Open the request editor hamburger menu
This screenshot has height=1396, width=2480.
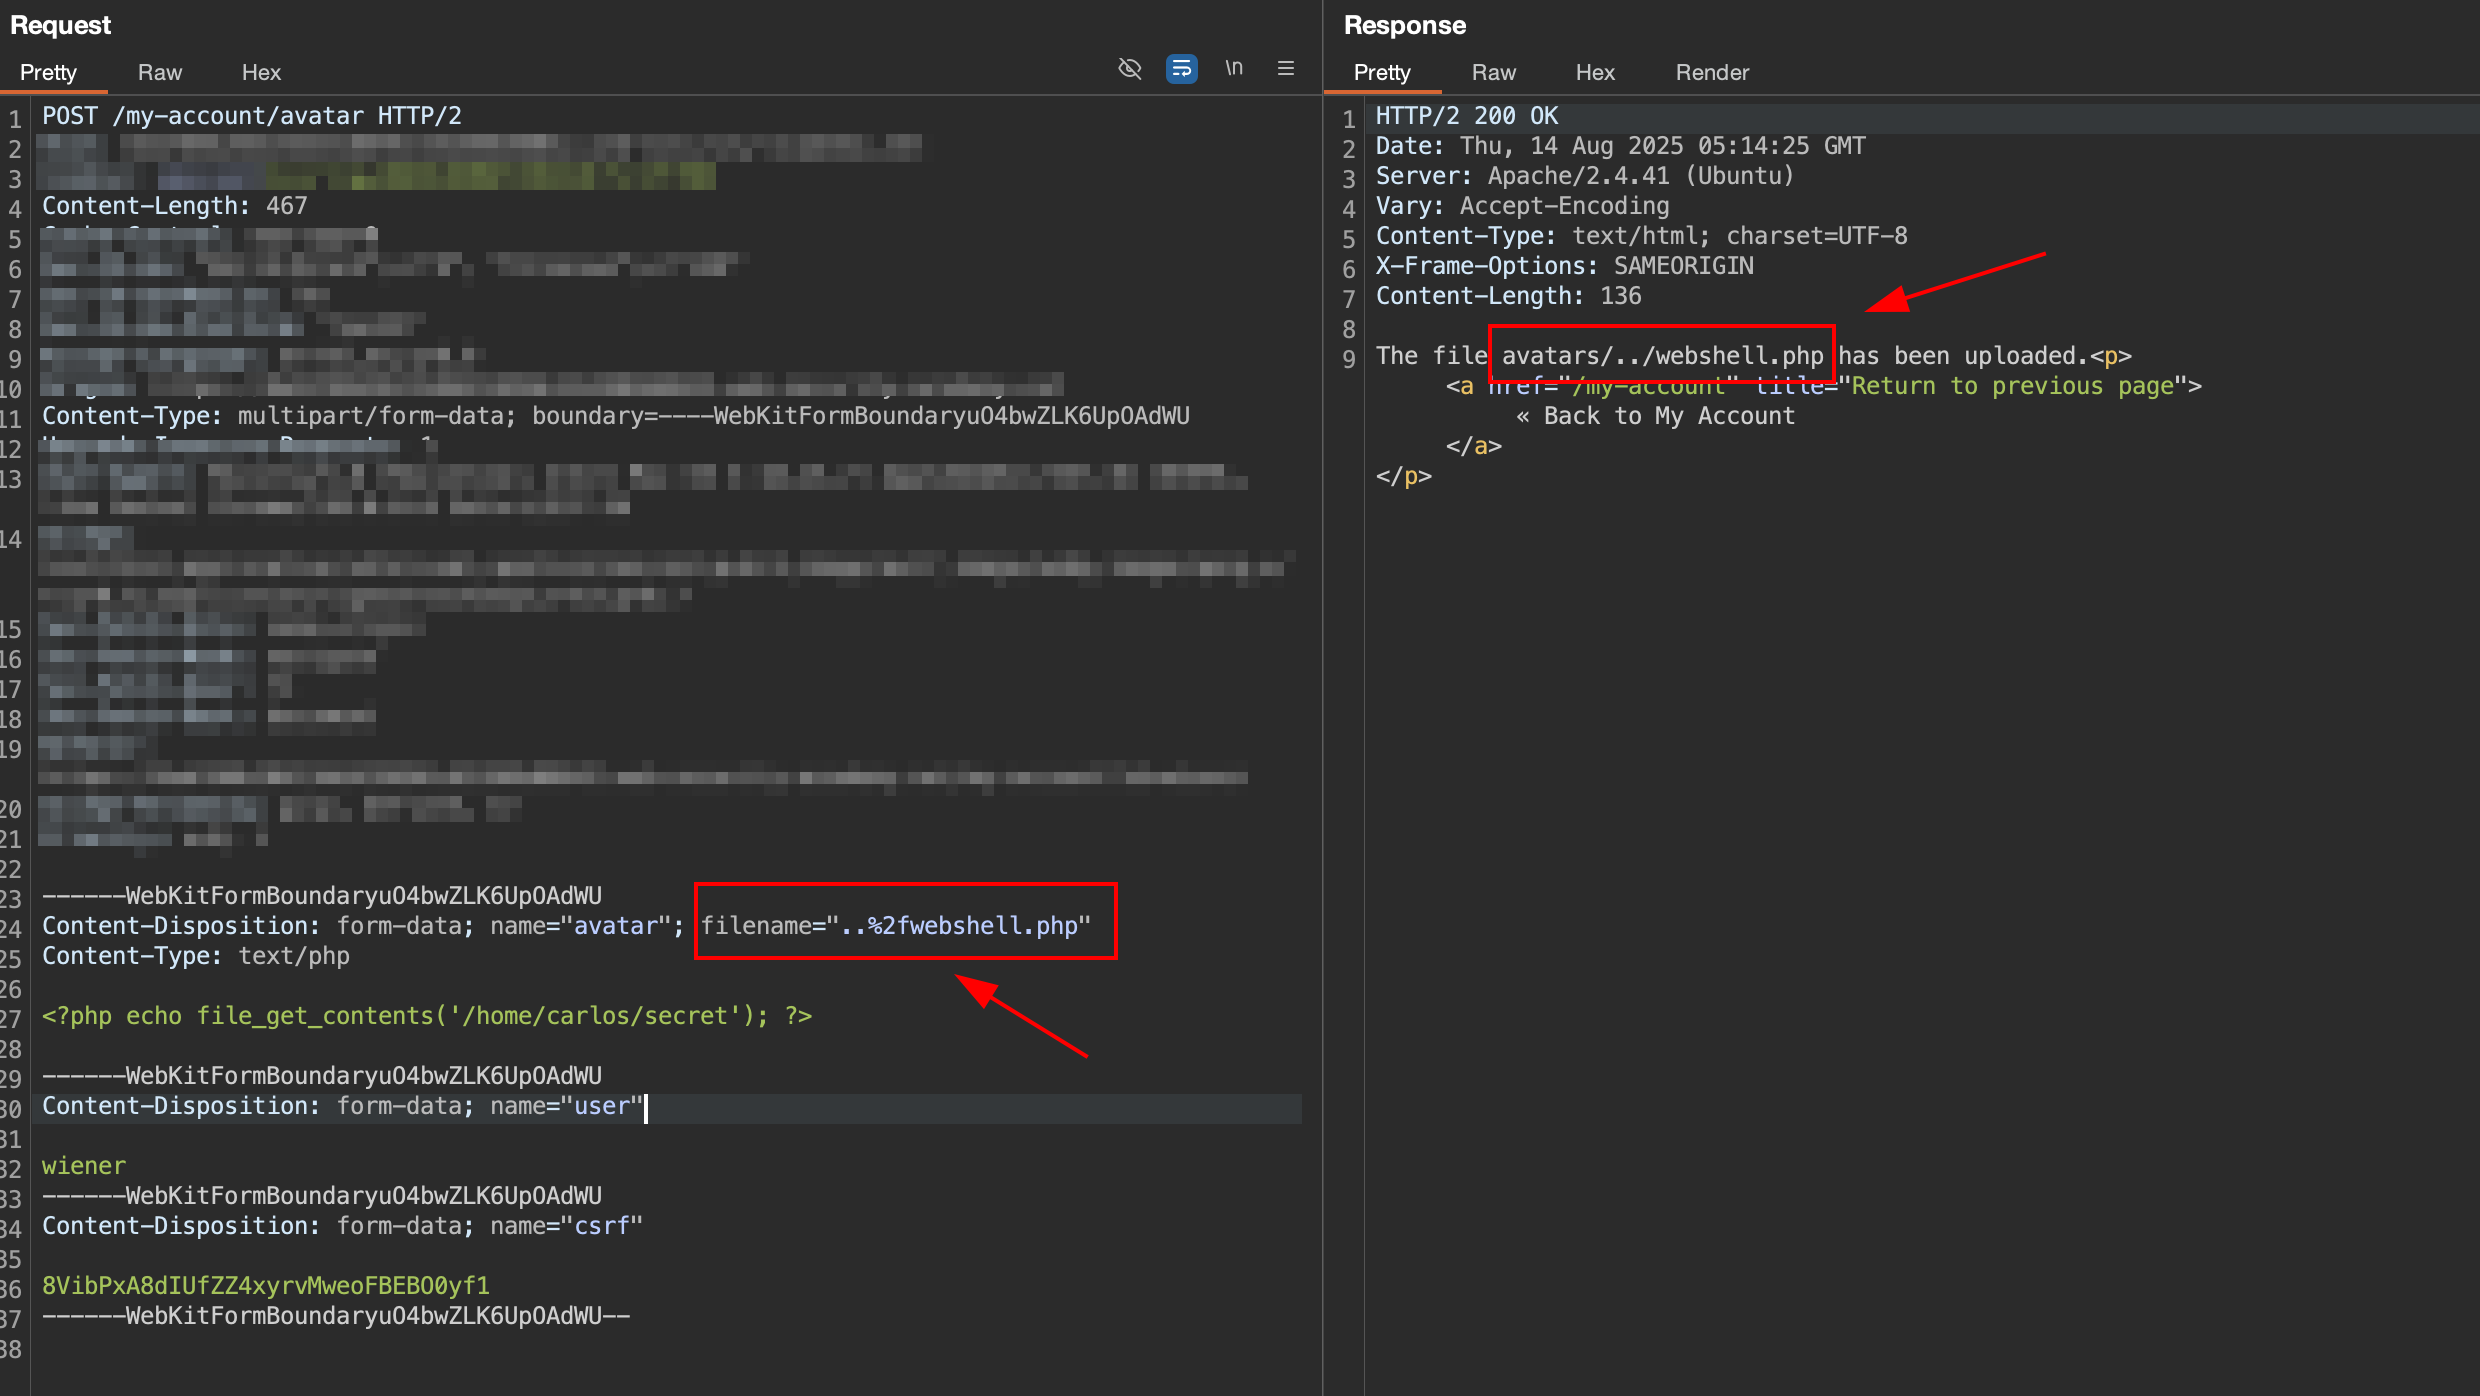[1286, 69]
